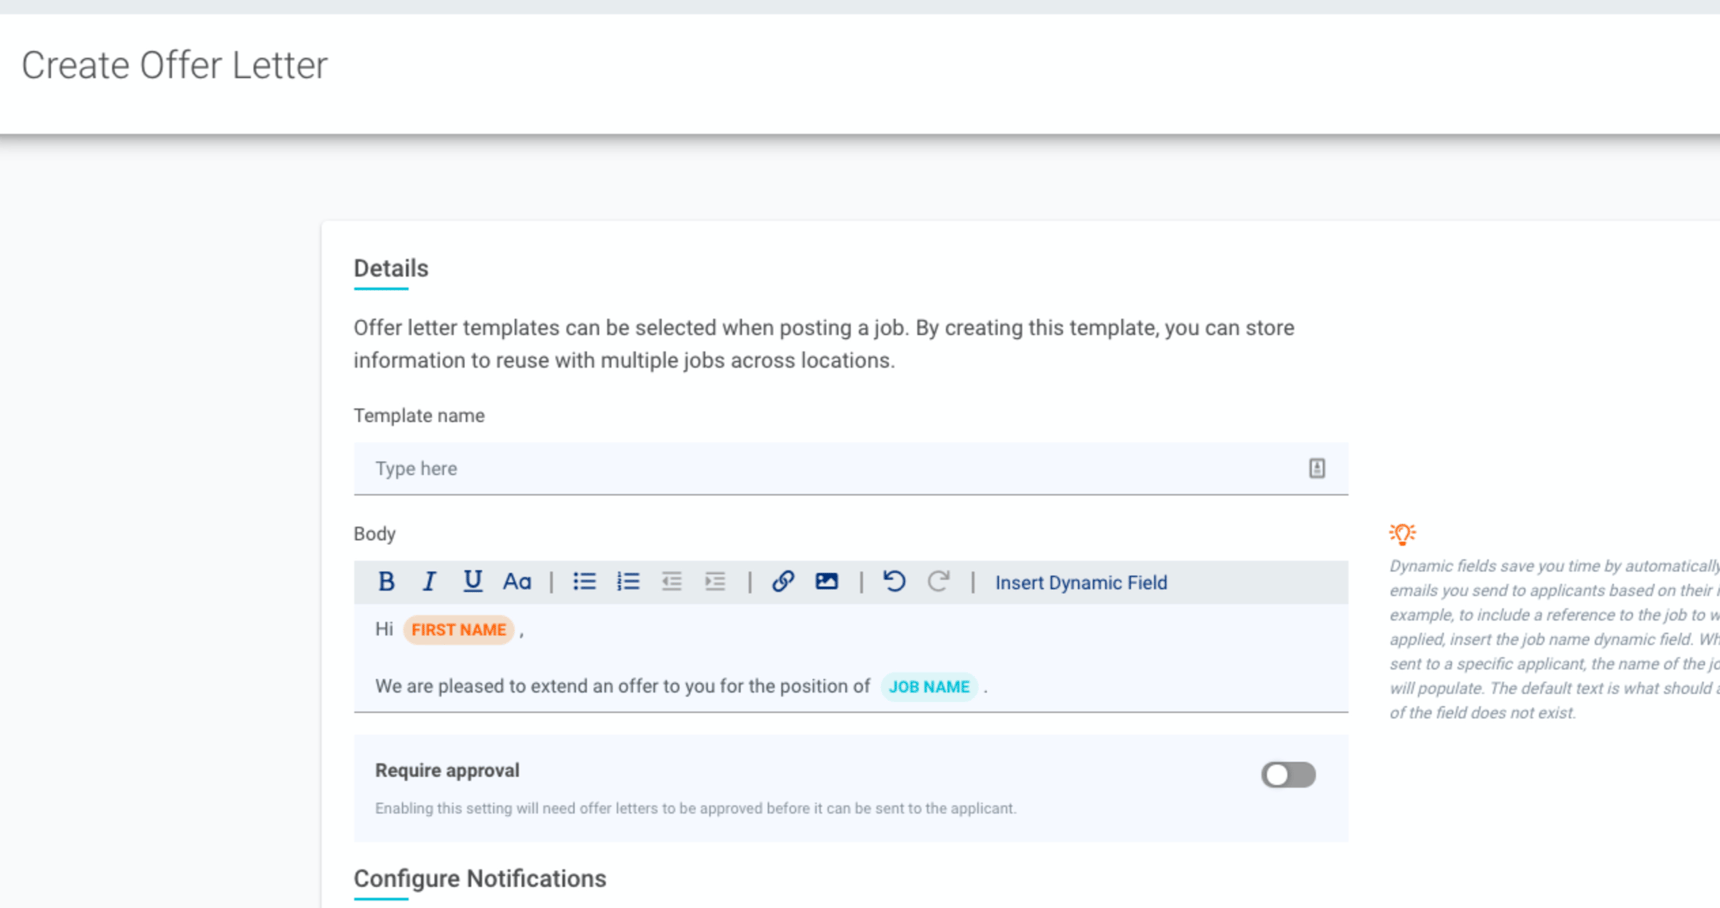Image resolution: width=1720 pixels, height=908 pixels.
Task: Insert a bulleted list
Action: point(584,582)
